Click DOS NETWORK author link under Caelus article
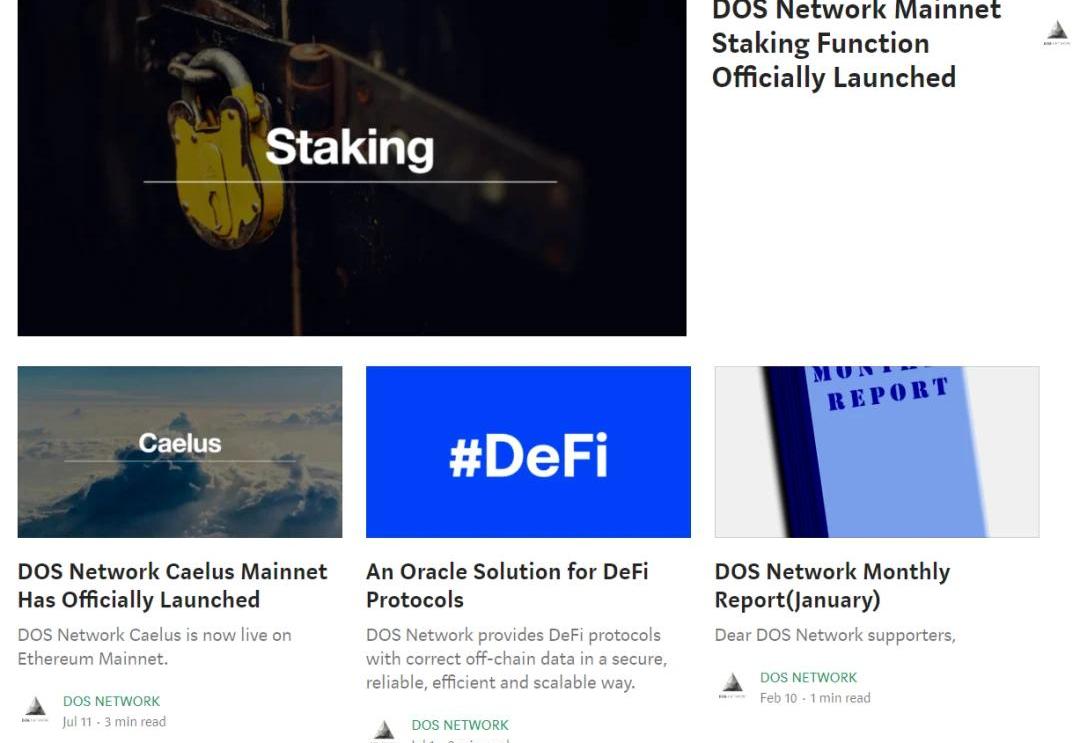This screenshot has height=743, width=1080. (x=112, y=701)
